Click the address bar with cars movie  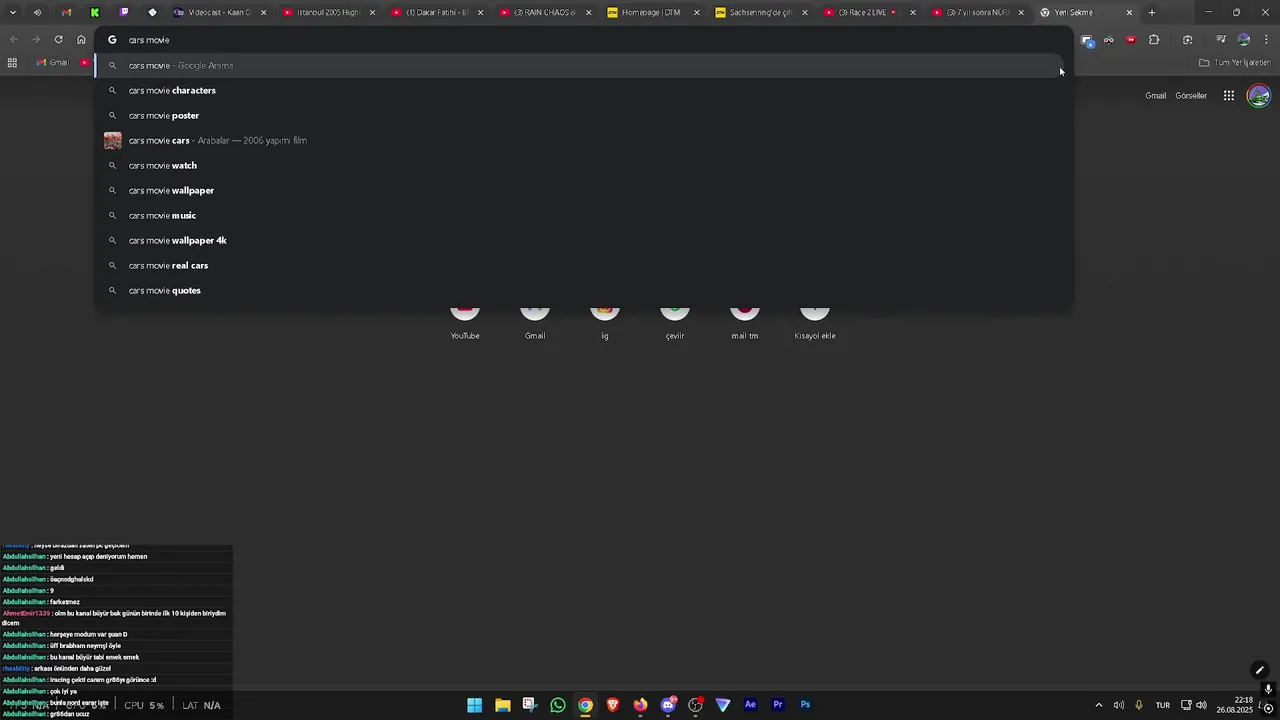pos(584,40)
